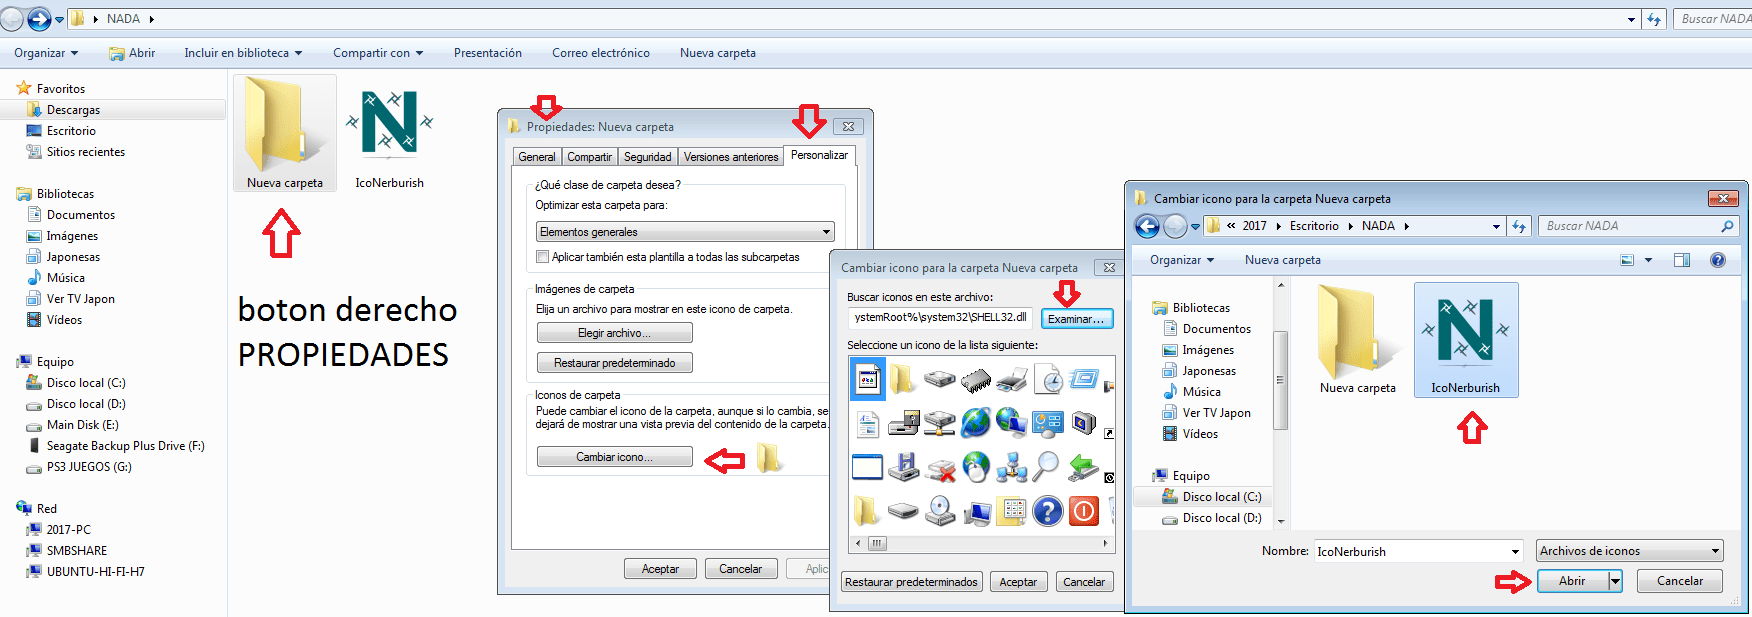Click Nueva carpeta in the open dialog toolbar
Viewport: 1752px width, 617px height.
[x=1283, y=260]
